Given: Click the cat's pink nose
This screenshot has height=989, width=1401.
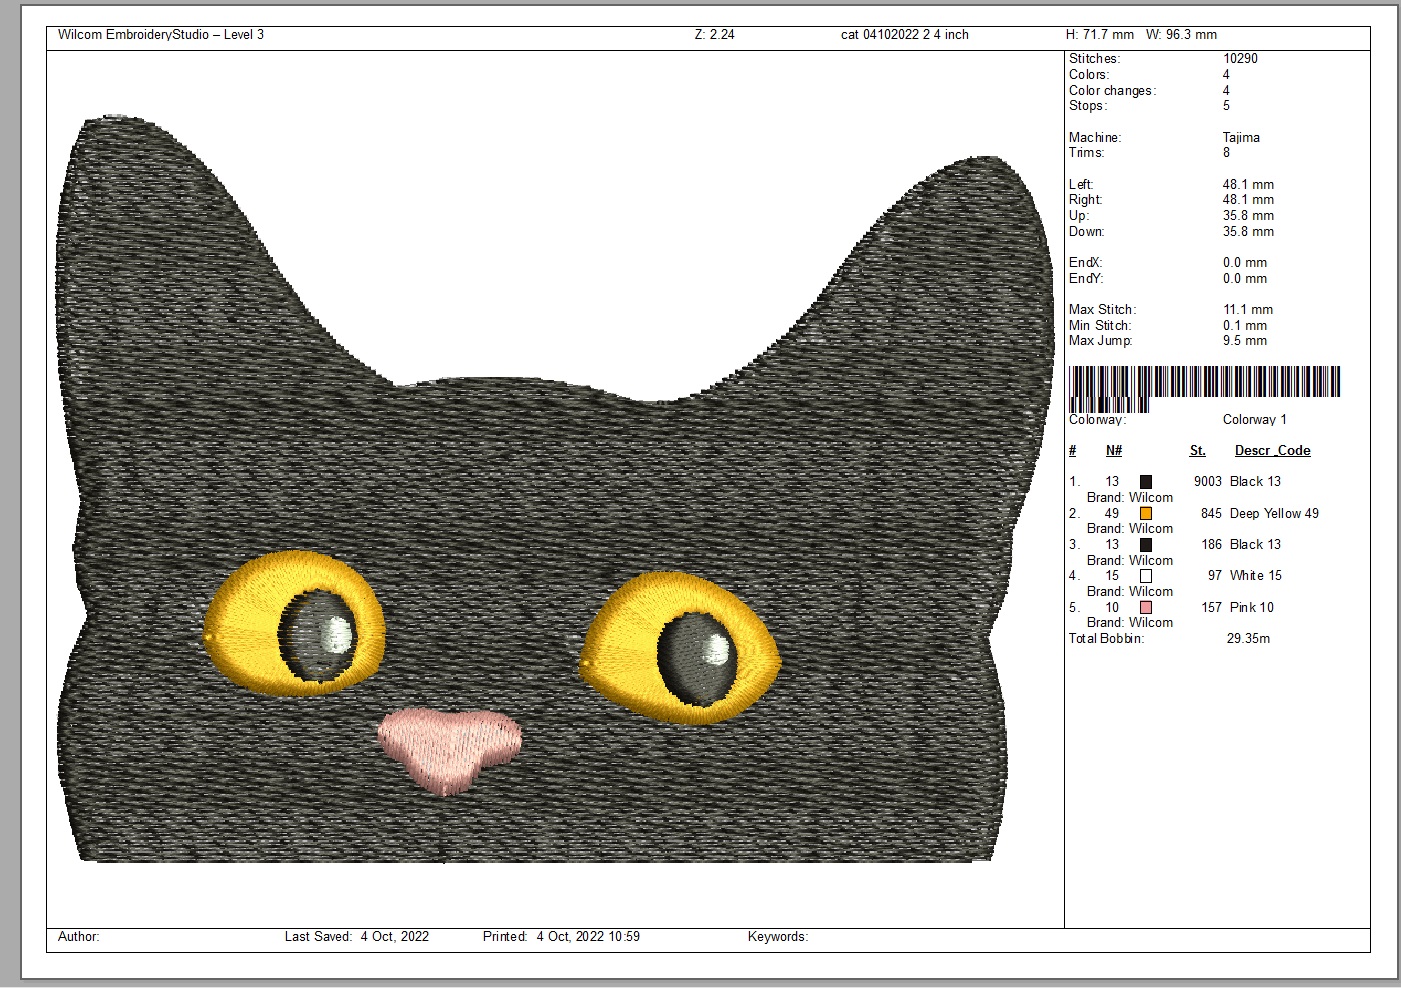Looking at the screenshot, I should [x=449, y=750].
